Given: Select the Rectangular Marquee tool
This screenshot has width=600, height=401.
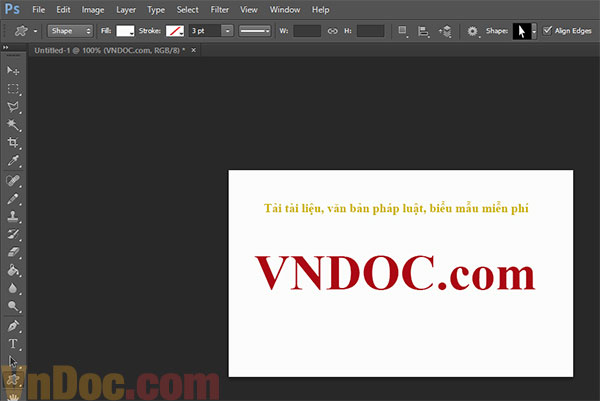Looking at the screenshot, I should (13, 89).
